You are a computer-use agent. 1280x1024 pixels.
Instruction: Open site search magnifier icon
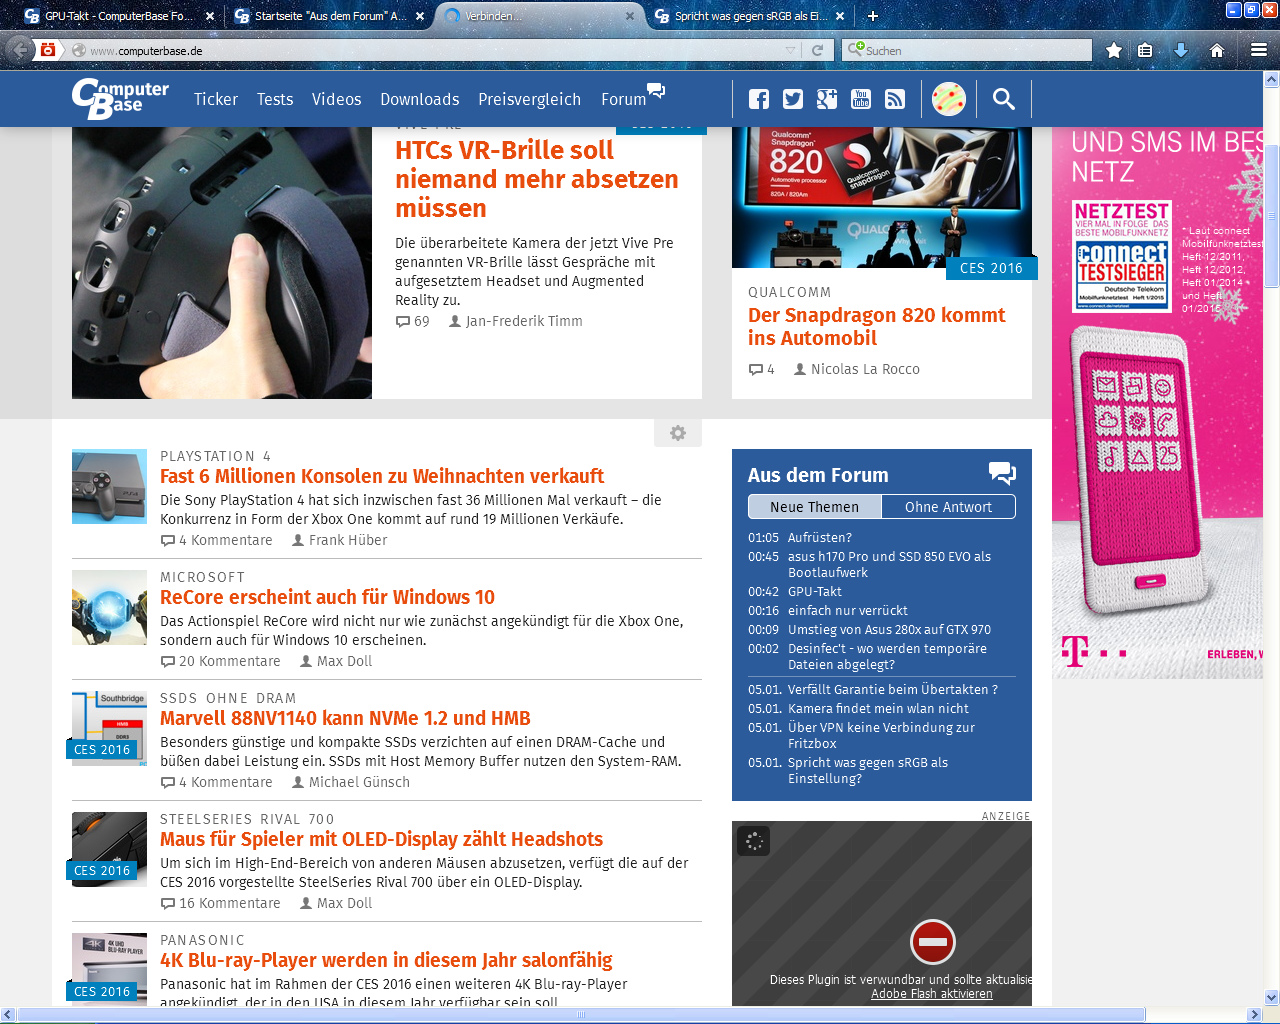[x=1004, y=99]
